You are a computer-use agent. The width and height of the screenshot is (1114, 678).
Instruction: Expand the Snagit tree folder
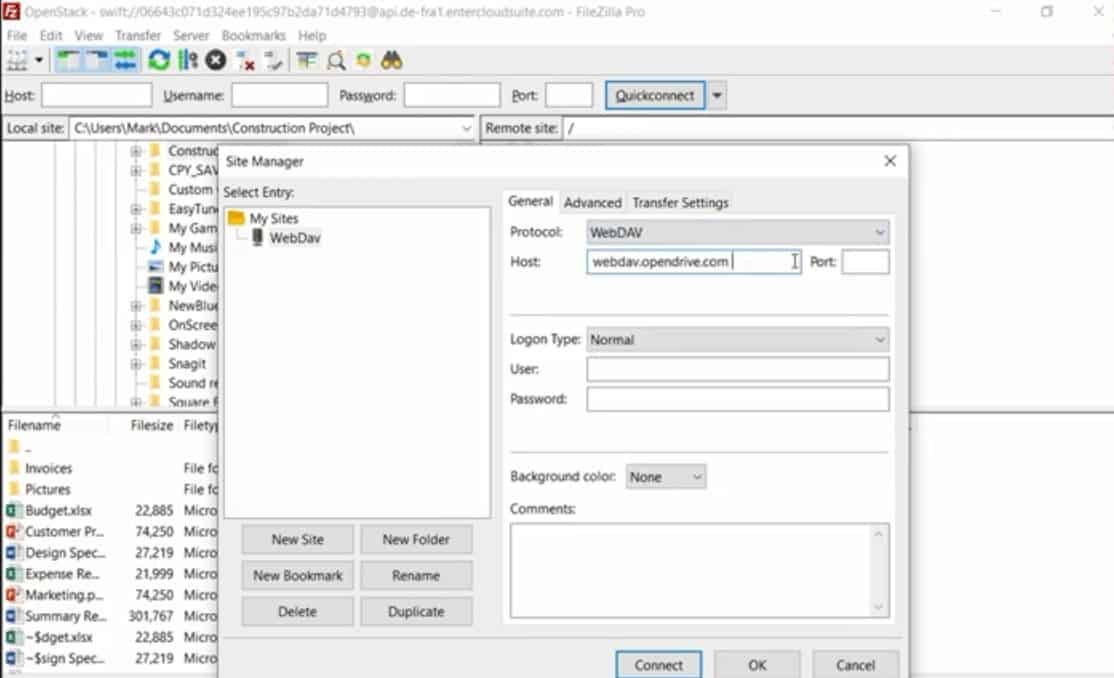pyautogui.click(x=136, y=364)
